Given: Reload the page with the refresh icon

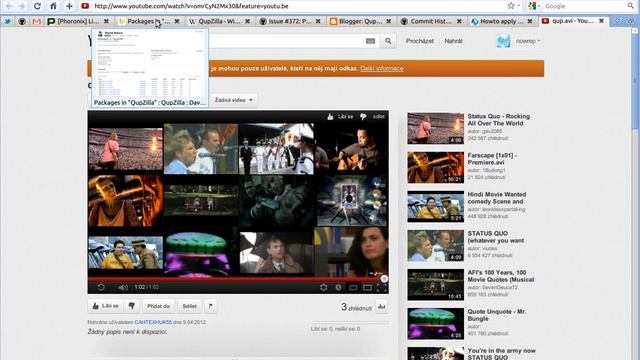Looking at the screenshot, I should (37, 6).
